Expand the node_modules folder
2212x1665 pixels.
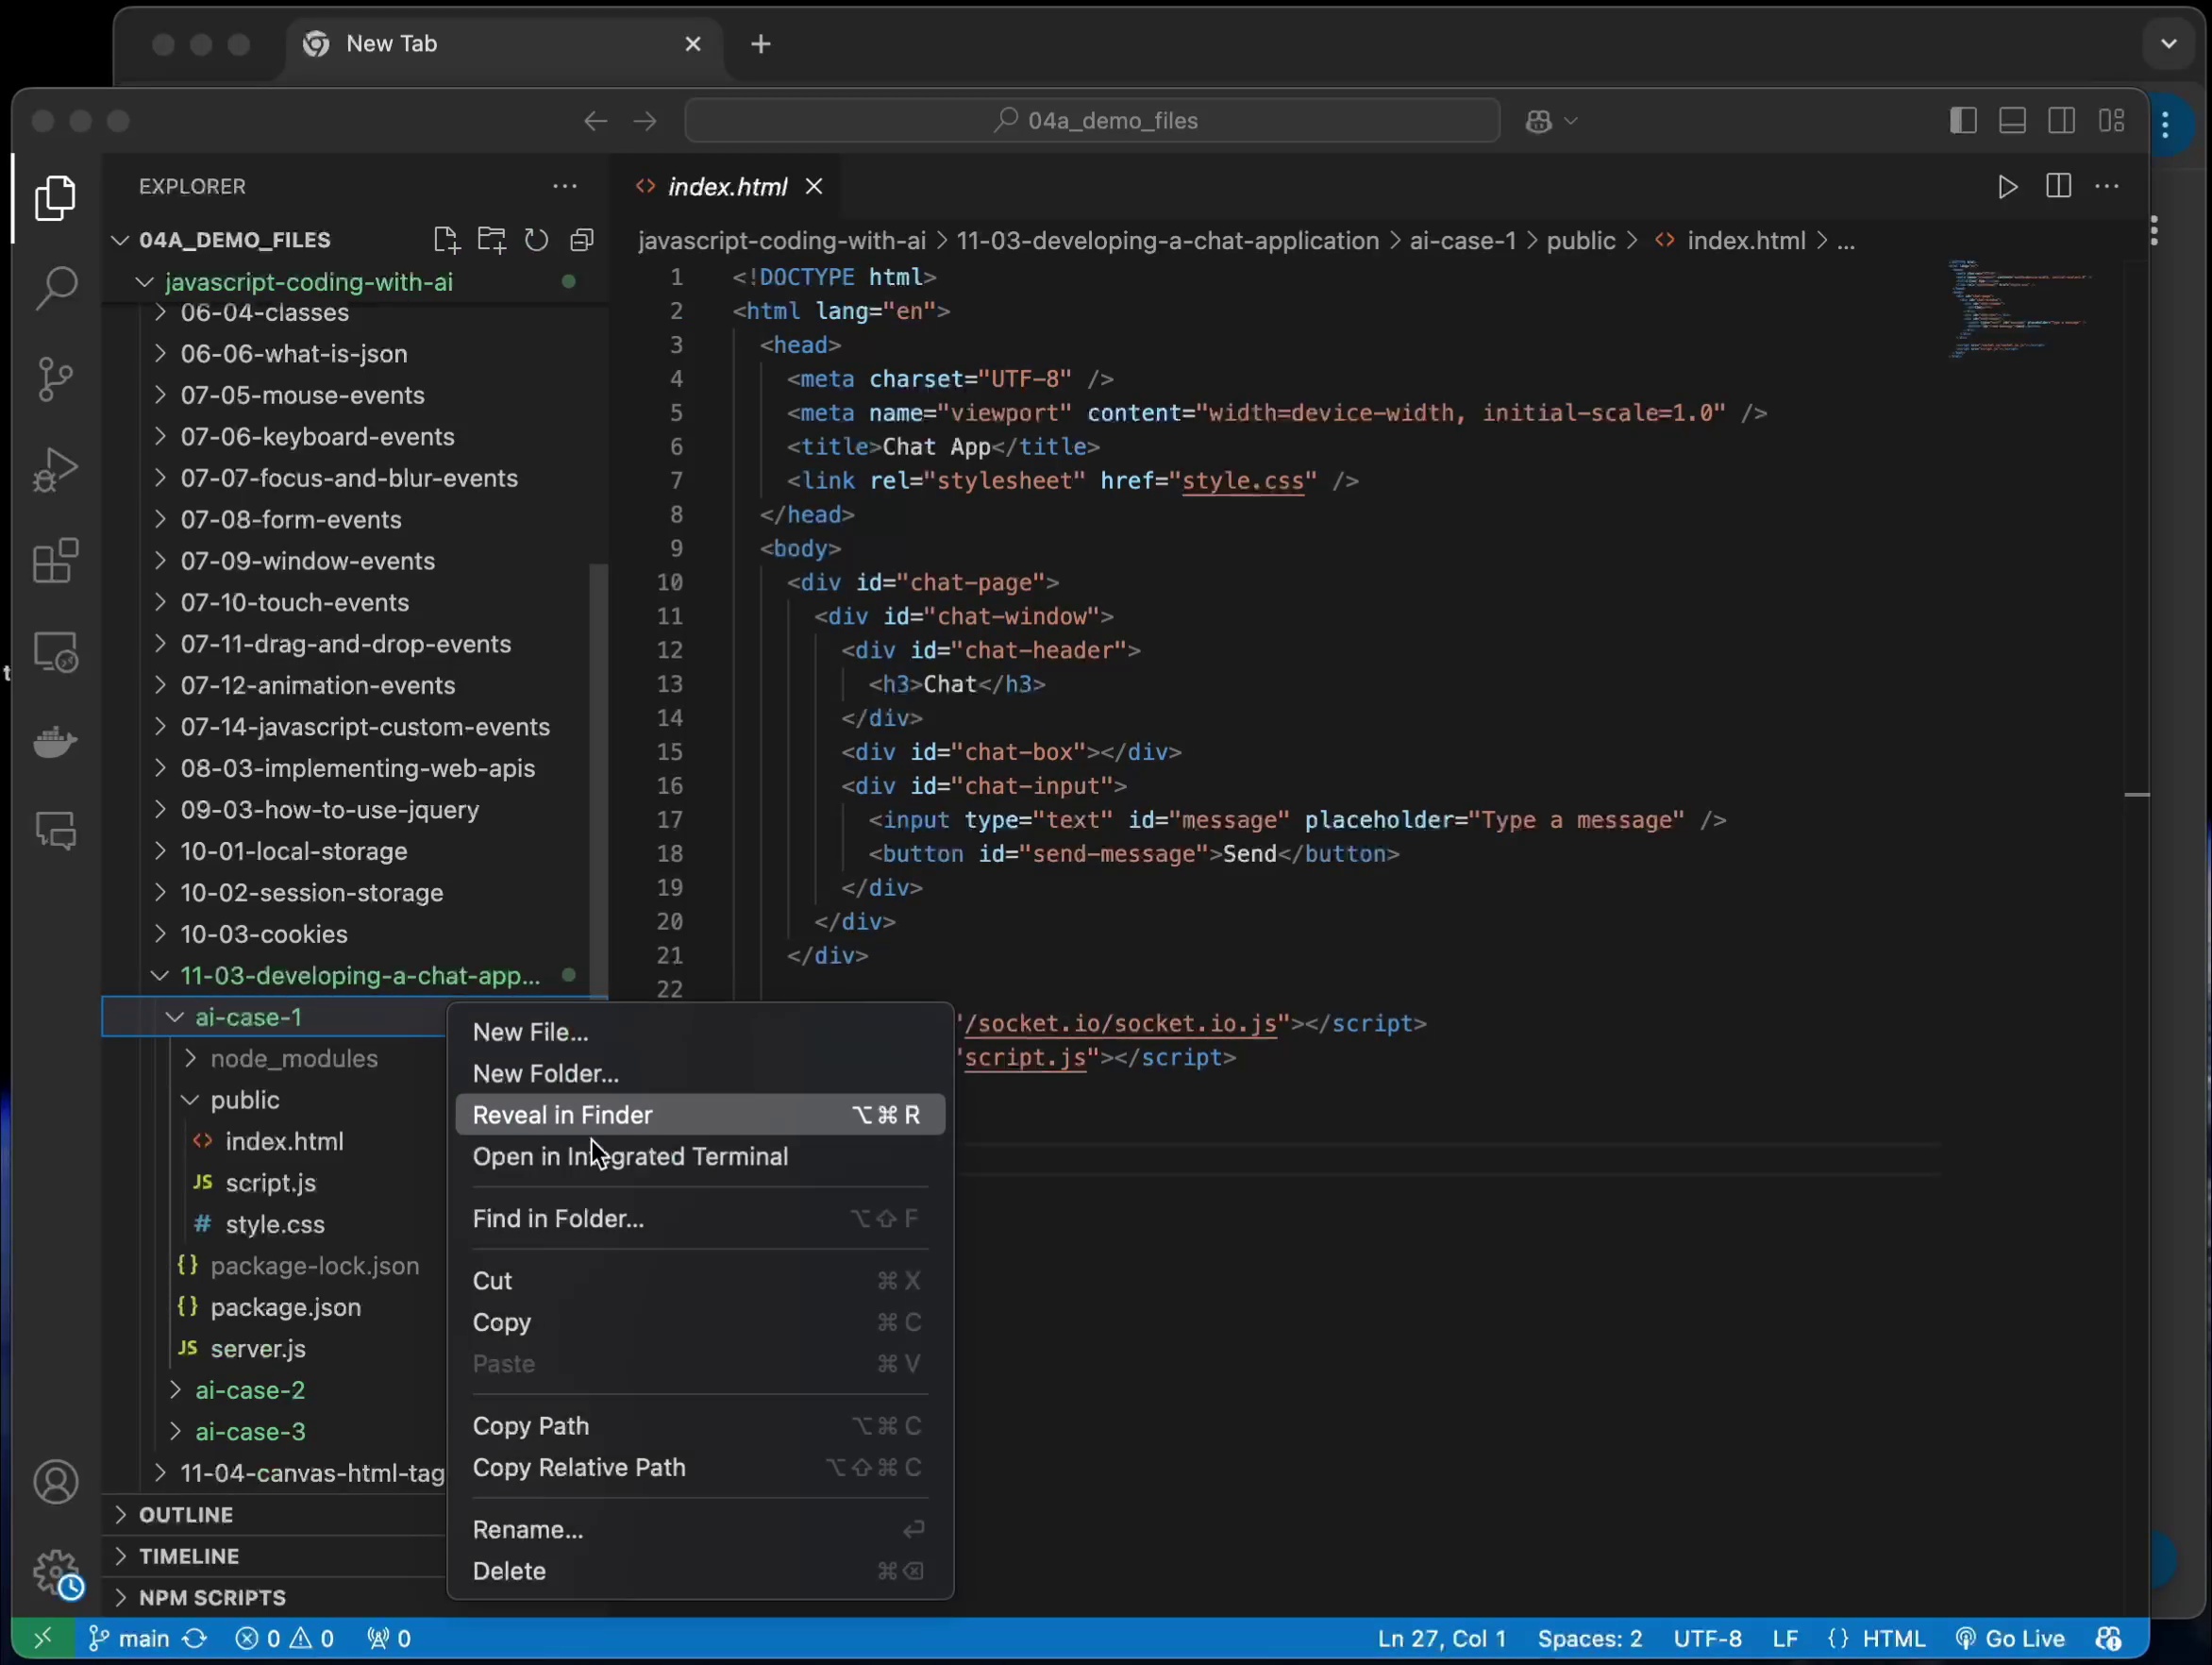[x=190, y=1058]
